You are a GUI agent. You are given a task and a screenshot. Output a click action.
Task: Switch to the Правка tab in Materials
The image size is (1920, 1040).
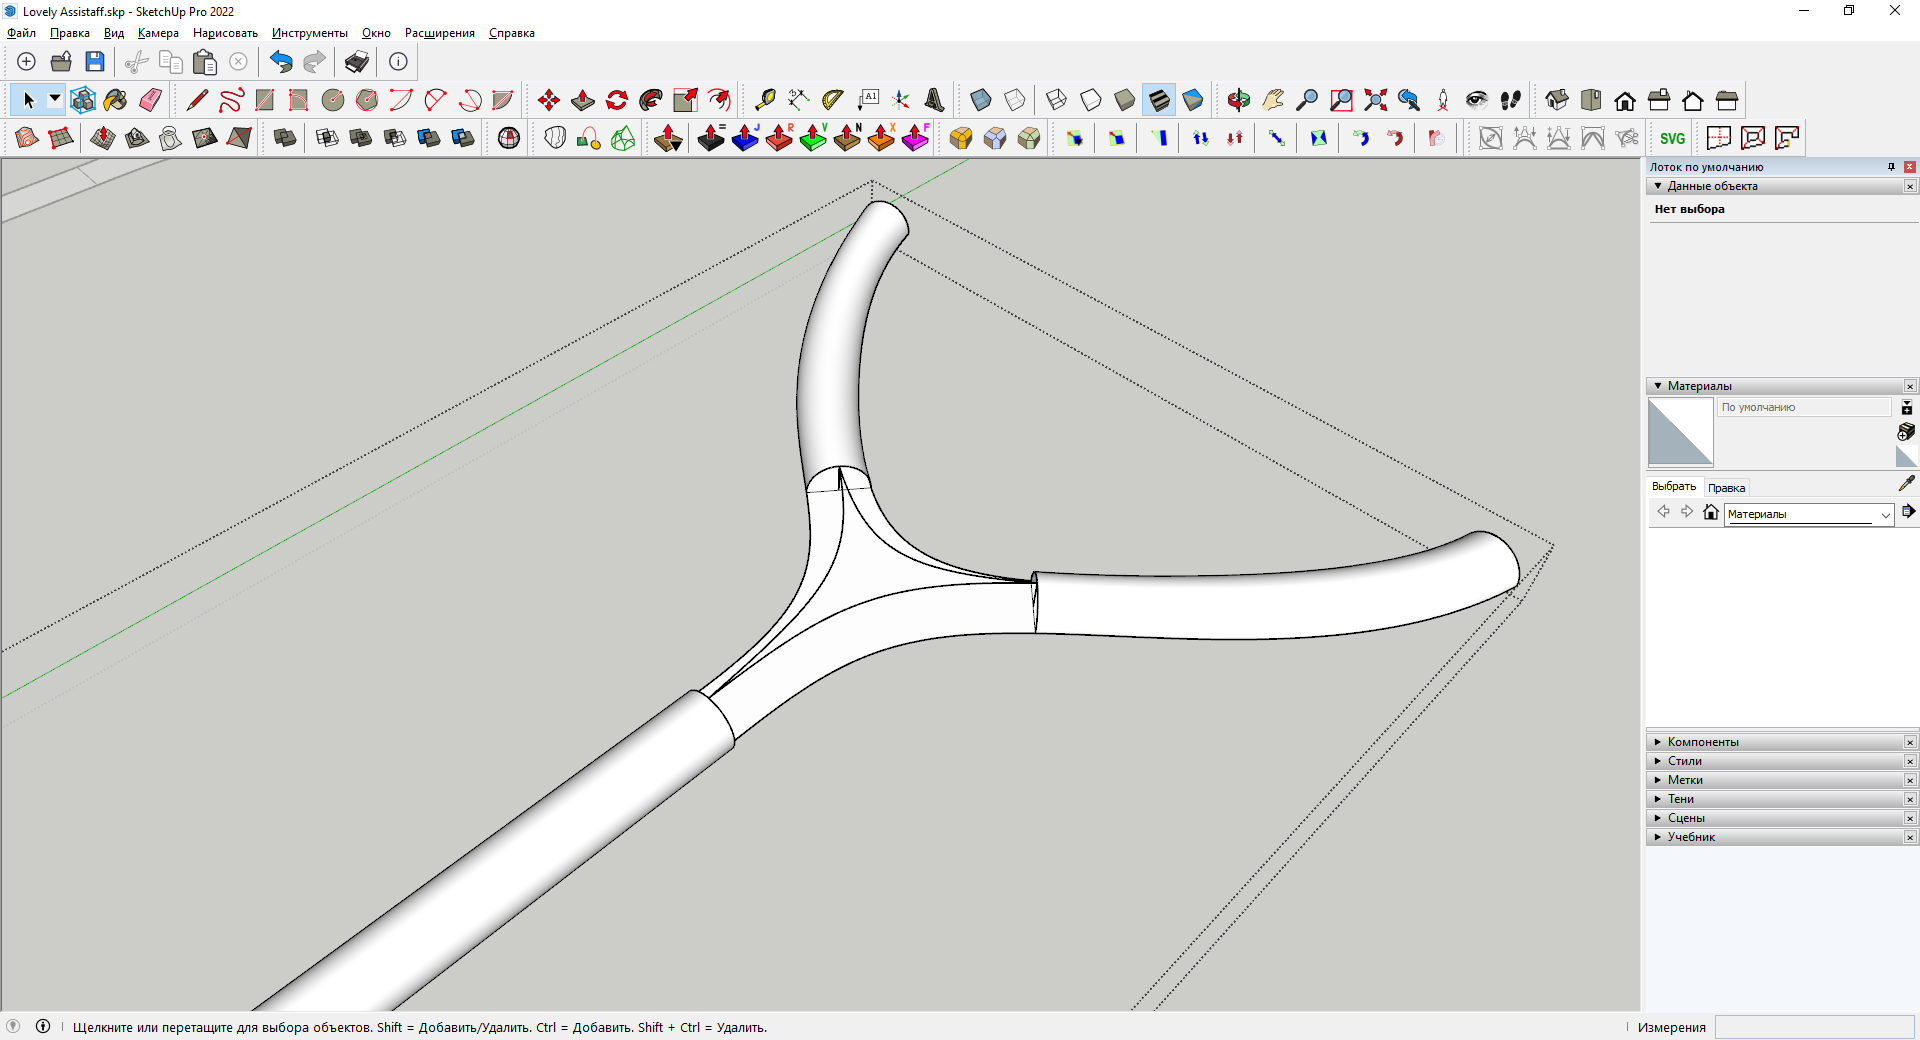(x=1726, y=488)
